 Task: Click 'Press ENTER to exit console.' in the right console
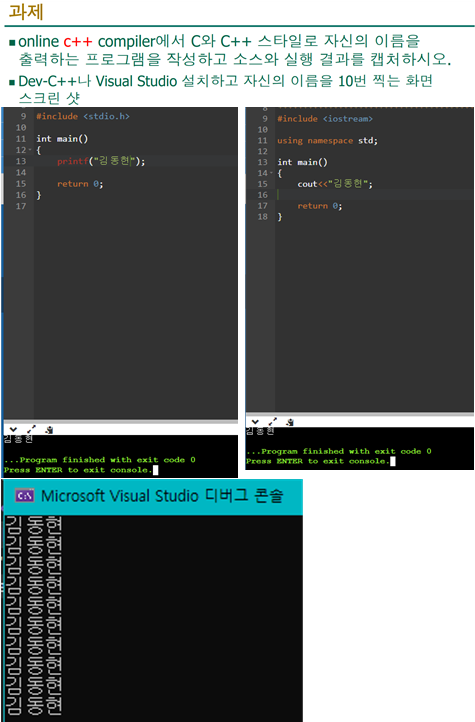click(318, 461)
